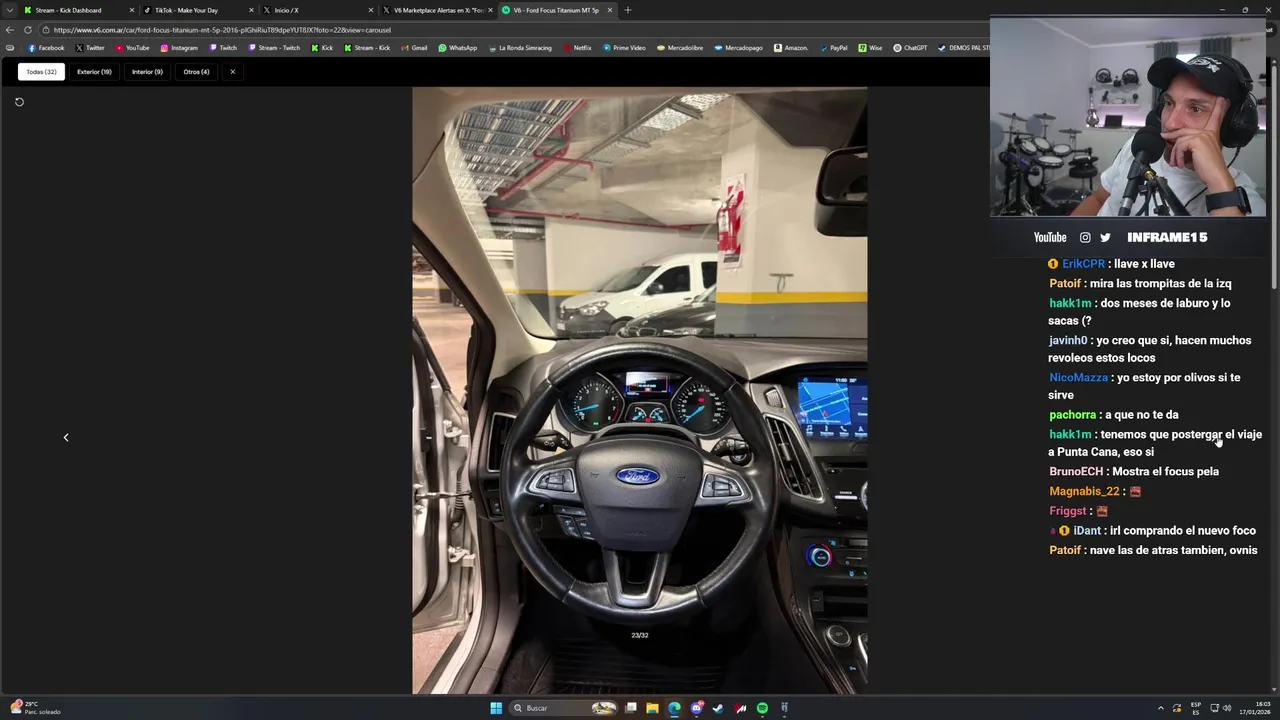Switch to the Inicio / X tab
Image resolution: width=1280 pixels, height=720 pixels.
[x=318, y=10]
